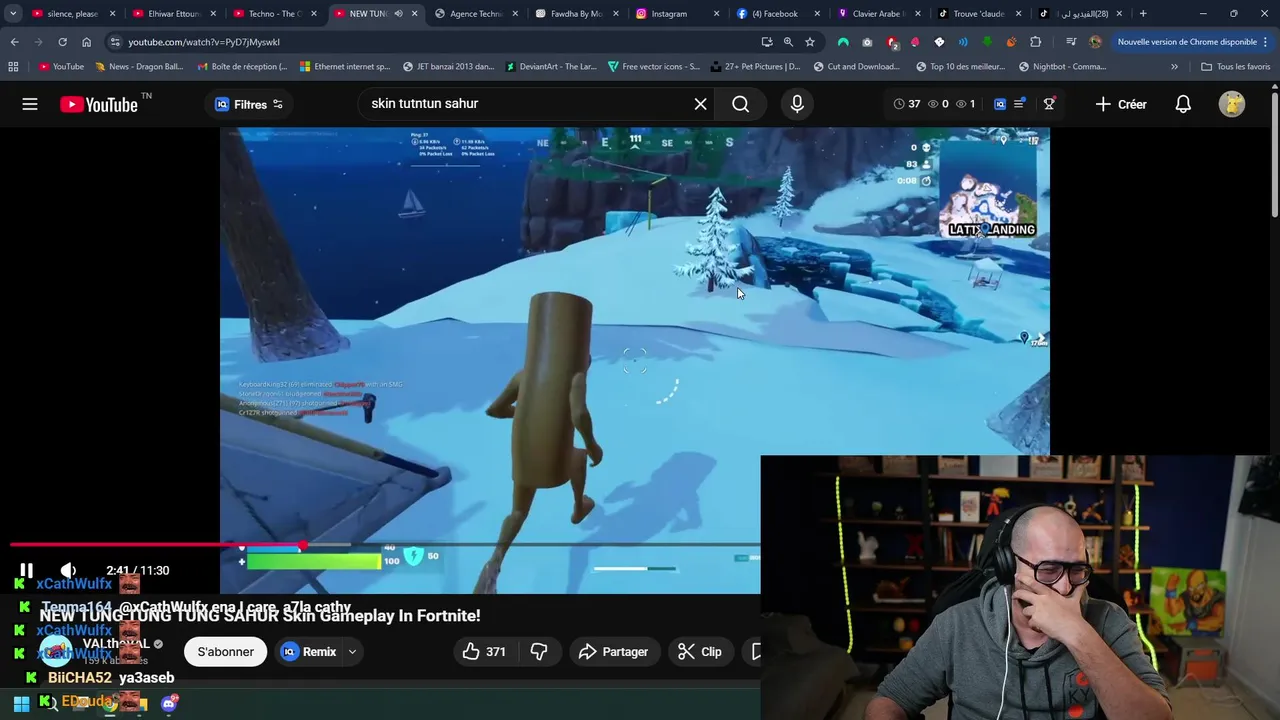1280x720 pixels.
Task: Switch to the Elhiwar Ettounsi tab
Action: [x=172, y=14]
